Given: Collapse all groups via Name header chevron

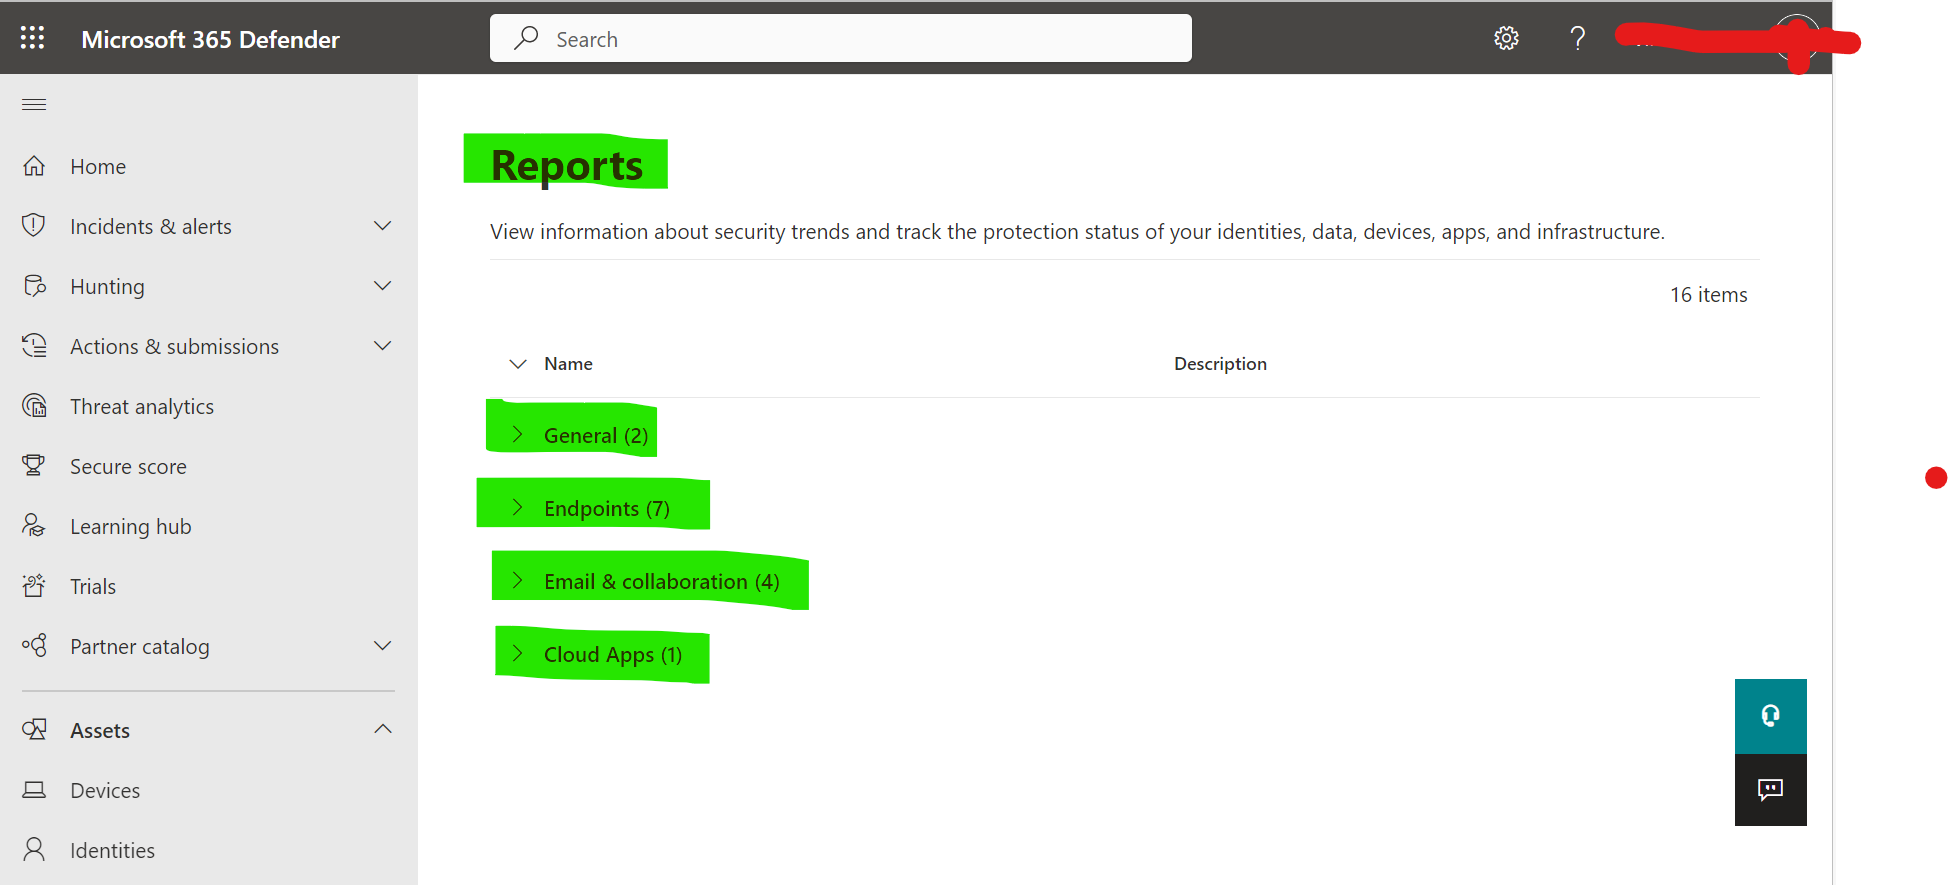Looking at the screenshot, I should tap(518, 364).
